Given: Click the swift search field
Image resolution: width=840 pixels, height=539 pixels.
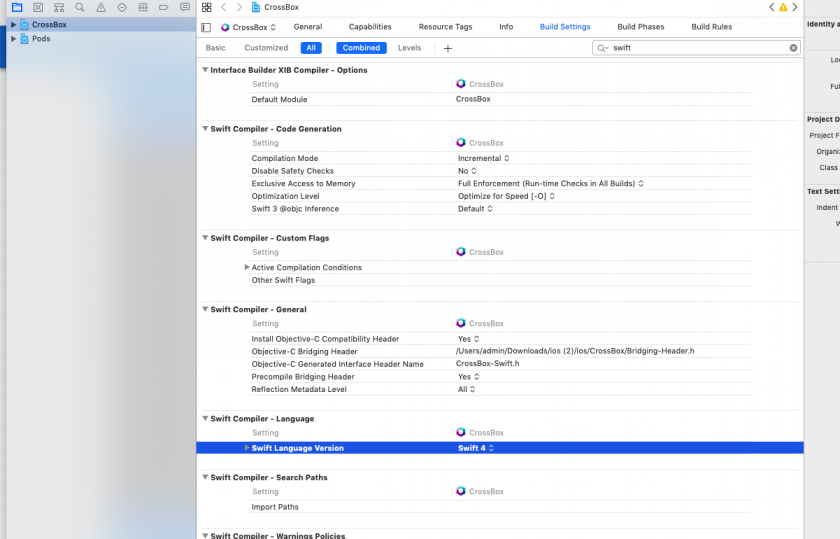Looking at the screenshot, I should (696, 48).
